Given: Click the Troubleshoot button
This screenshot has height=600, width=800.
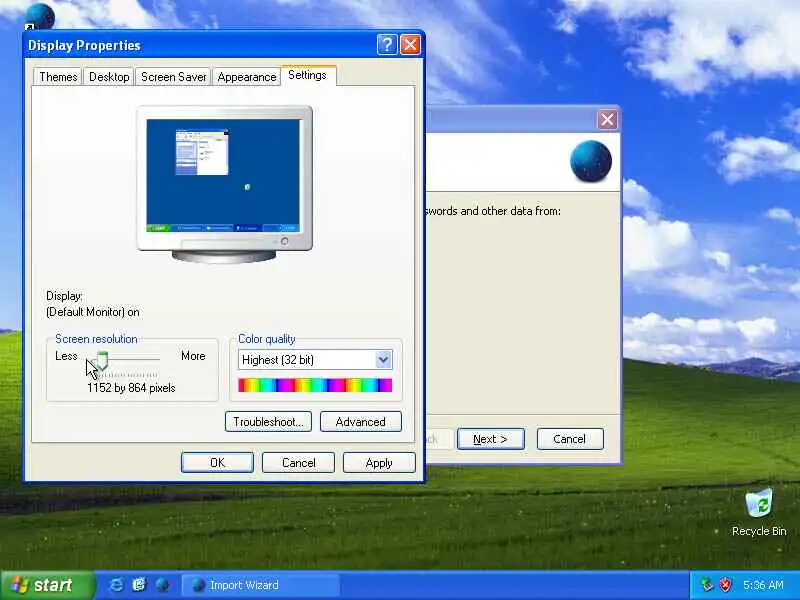Looking at the screenshot, I should tap(268, 421).
